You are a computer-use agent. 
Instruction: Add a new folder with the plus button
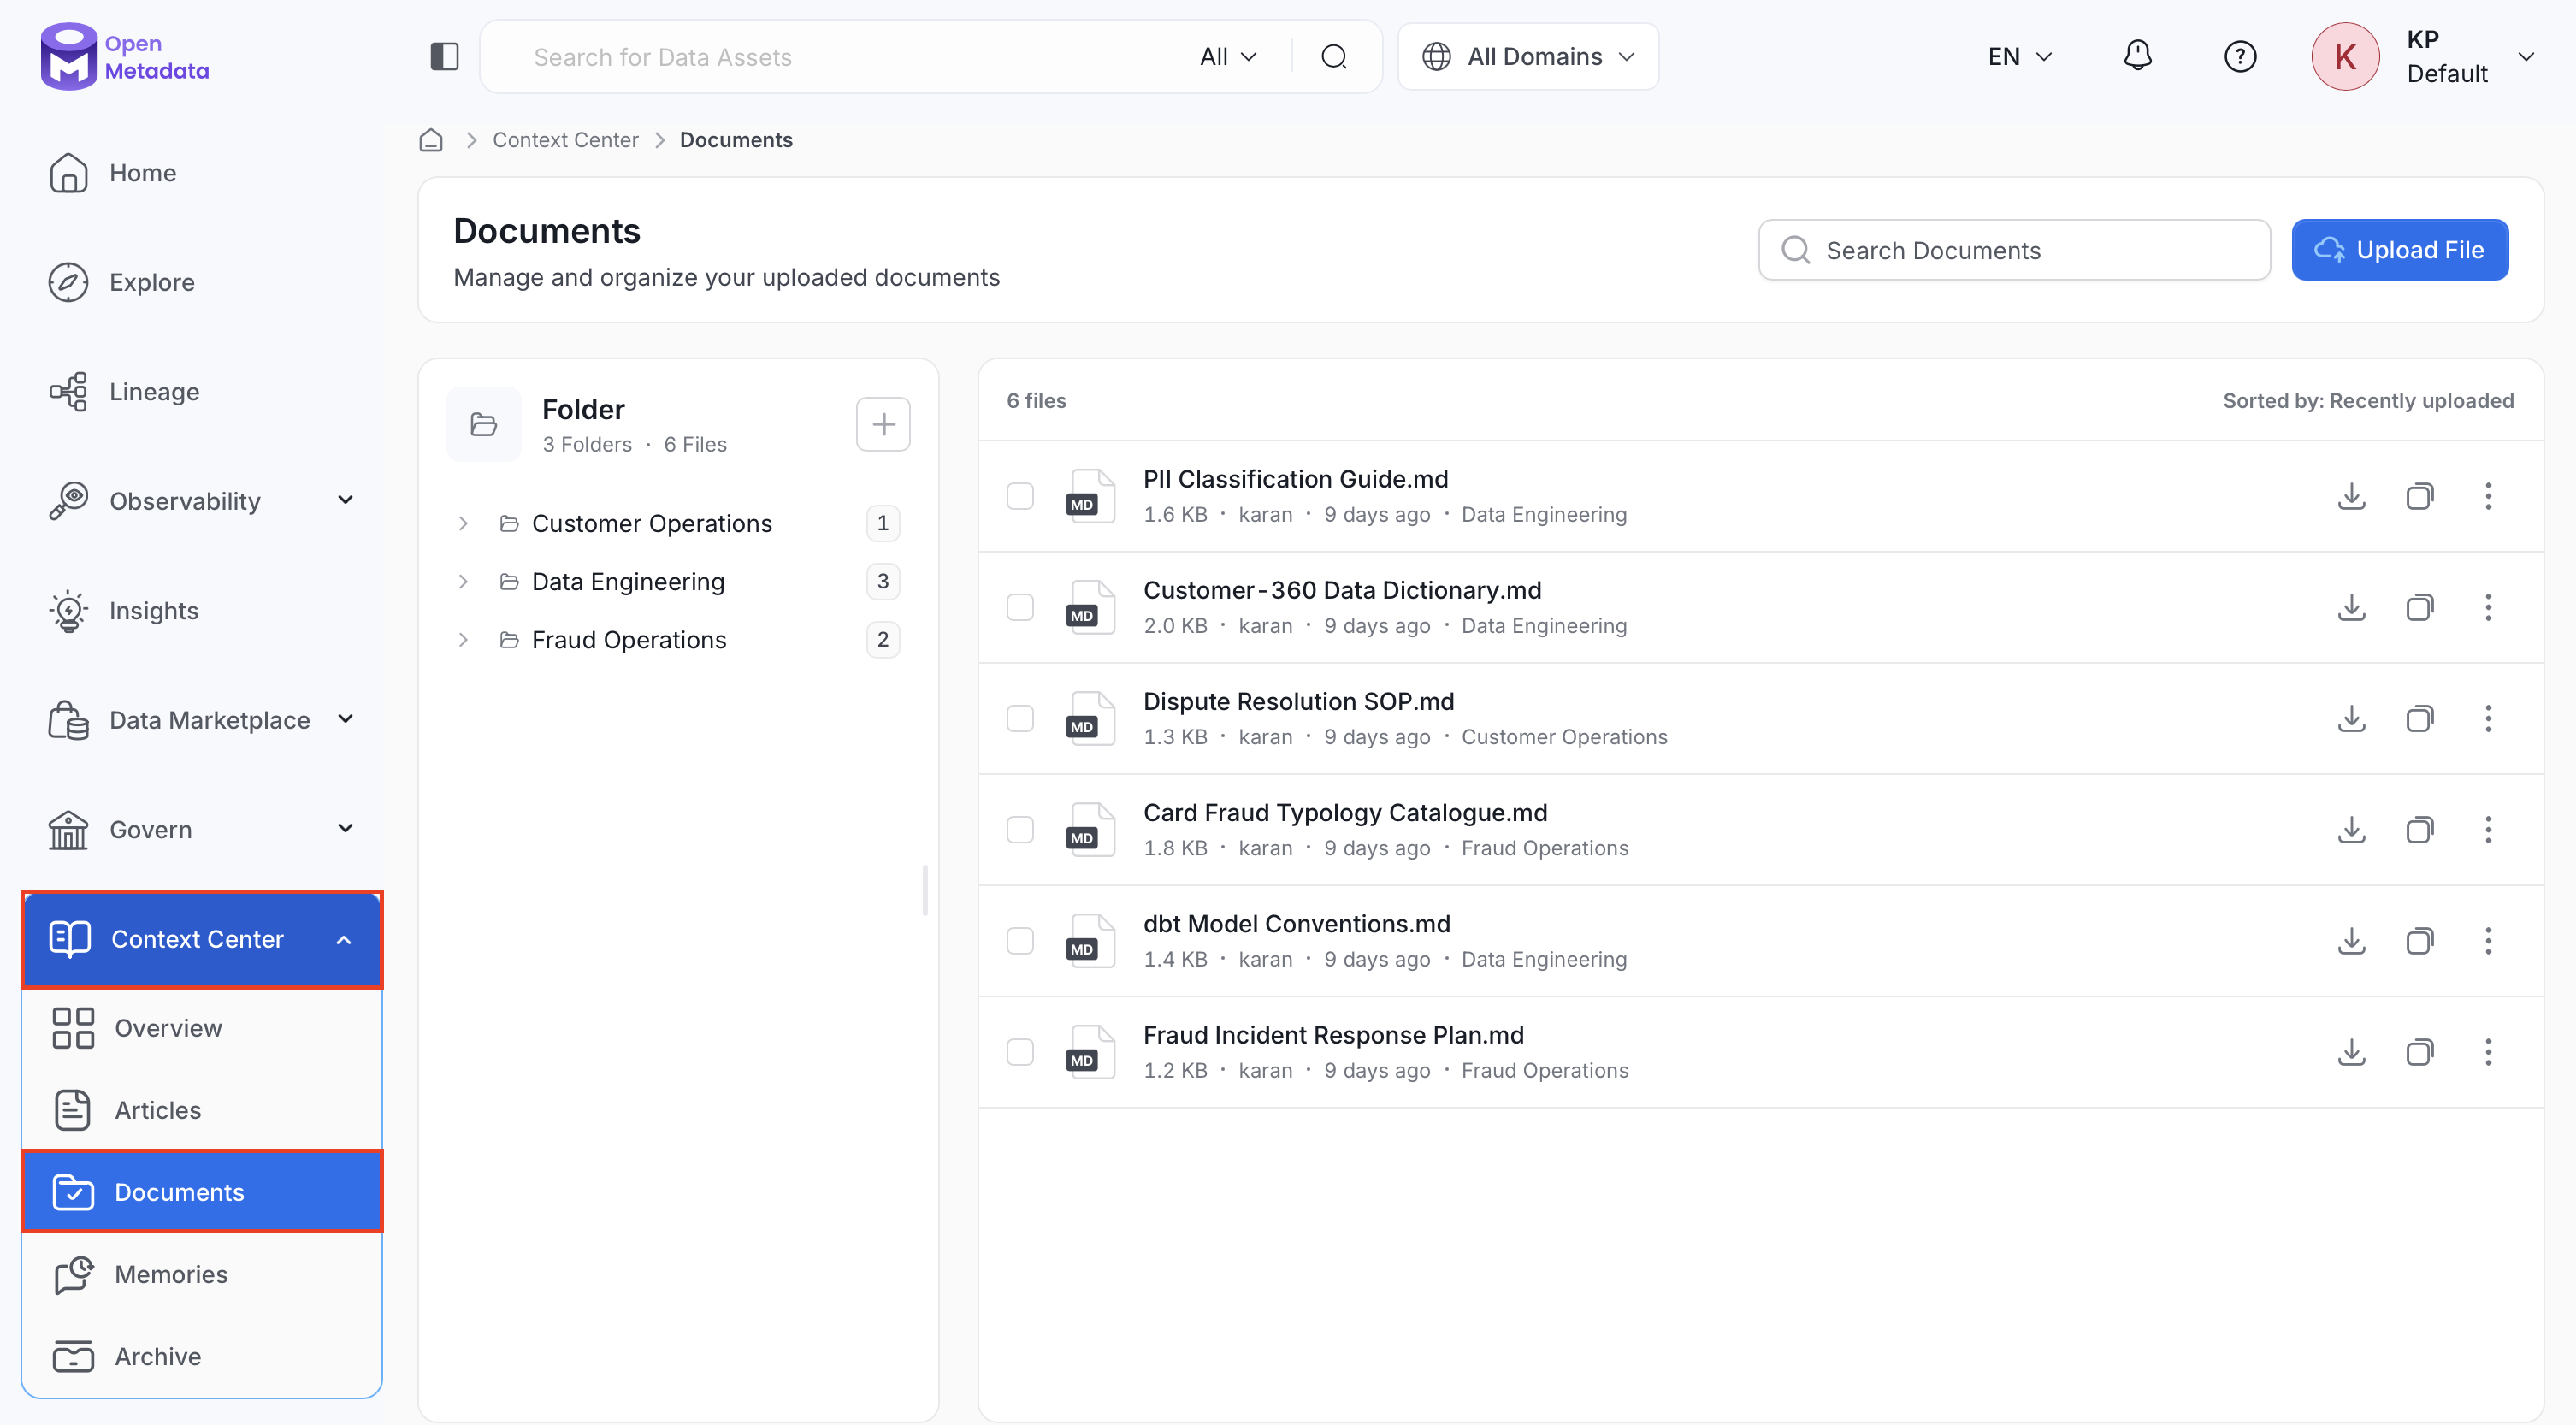[883, 424]
